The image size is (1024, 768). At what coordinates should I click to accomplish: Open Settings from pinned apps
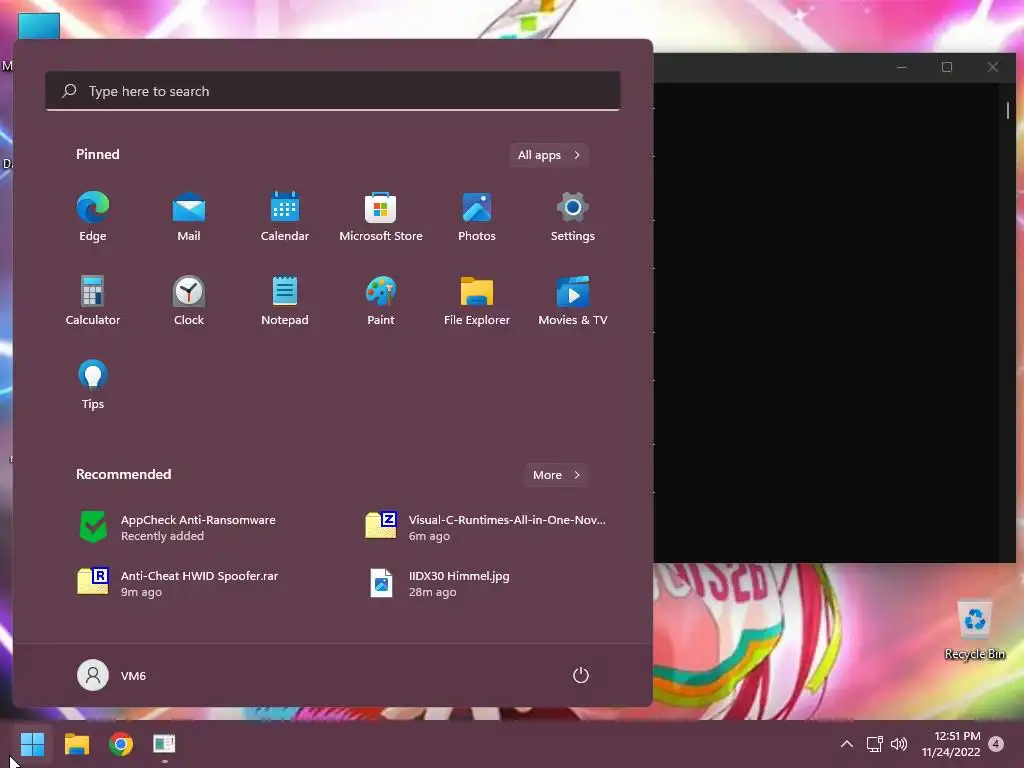tap(573, 217)
